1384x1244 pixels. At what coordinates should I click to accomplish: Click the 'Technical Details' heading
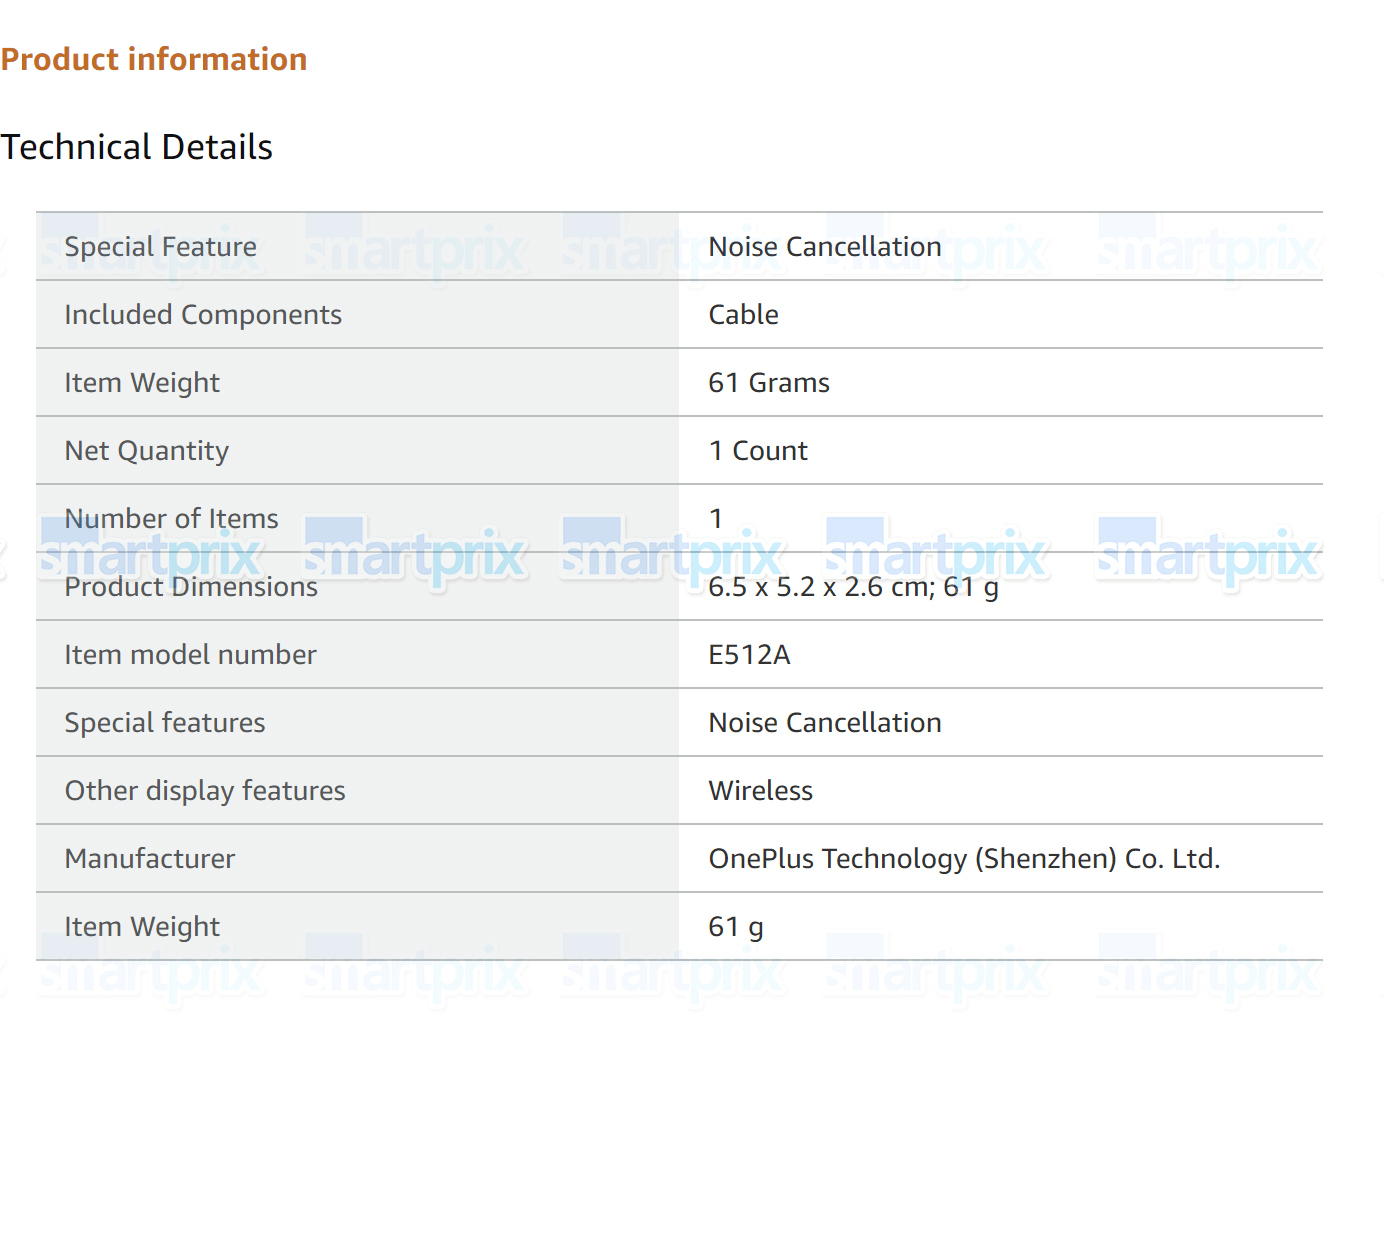(x=137, y=147)
